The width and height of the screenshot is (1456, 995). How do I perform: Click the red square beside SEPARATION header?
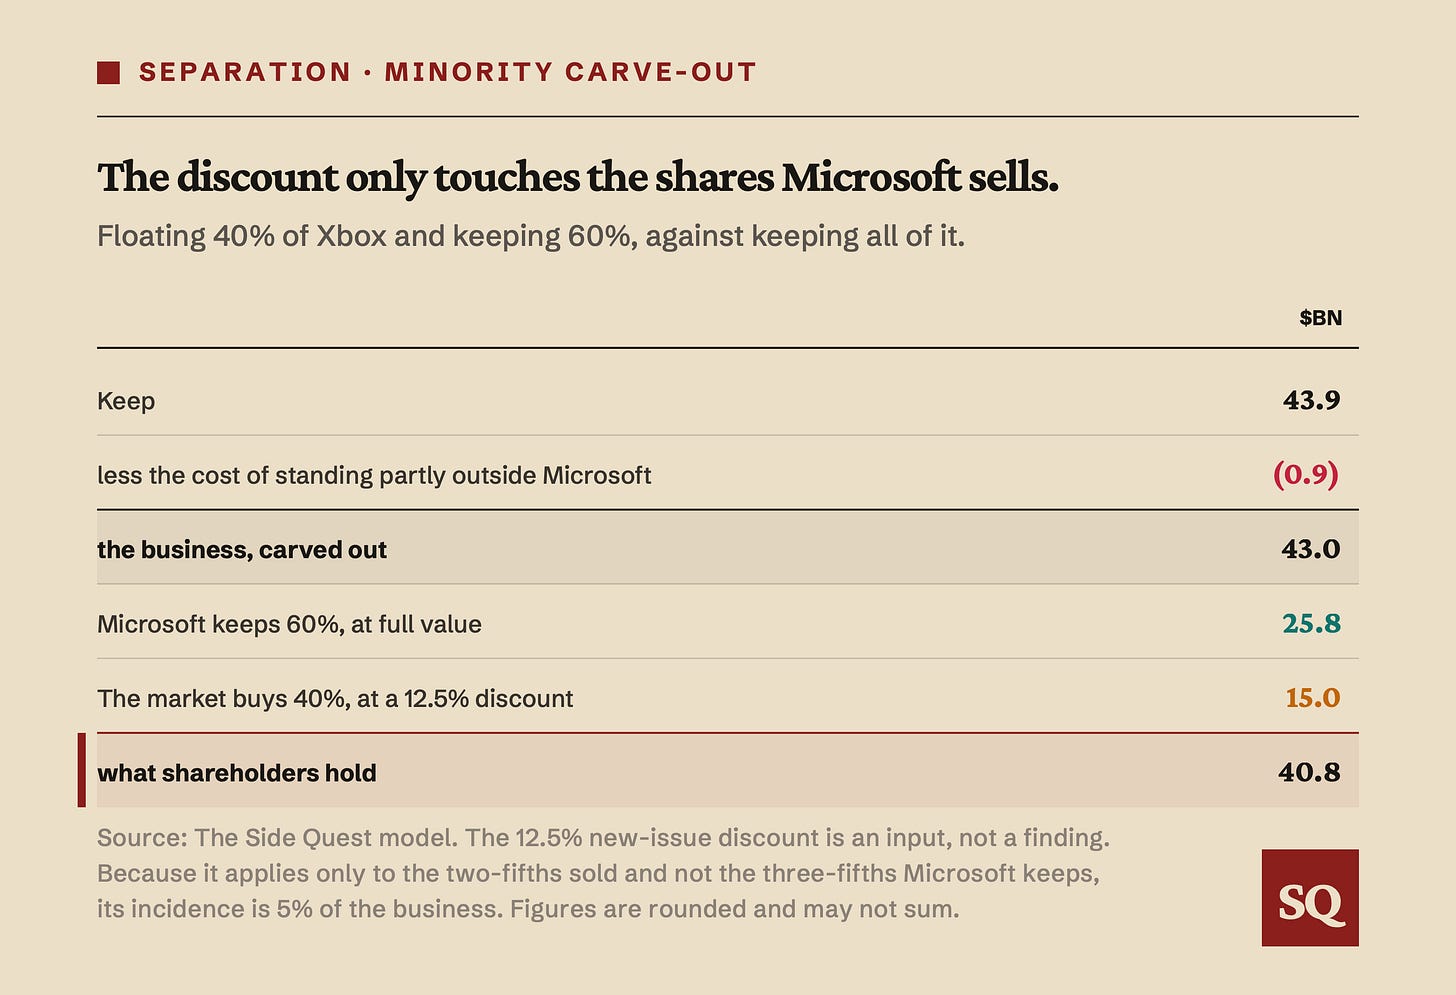pos(108,73)
